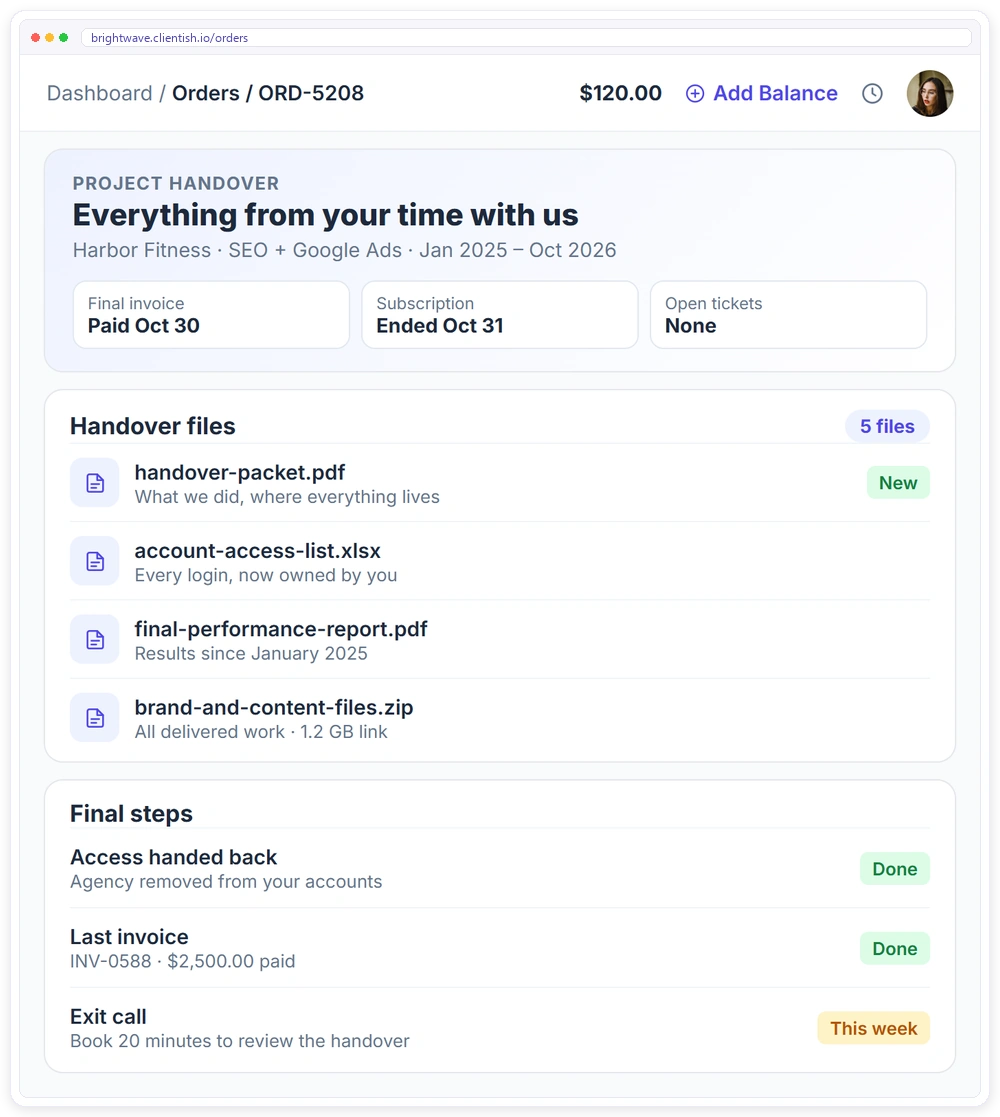The height and width of the screenshot is (1117, 1000).
Task: Click the file icon beside account-access-list.xlsx
Action: (x=95, y=561)
